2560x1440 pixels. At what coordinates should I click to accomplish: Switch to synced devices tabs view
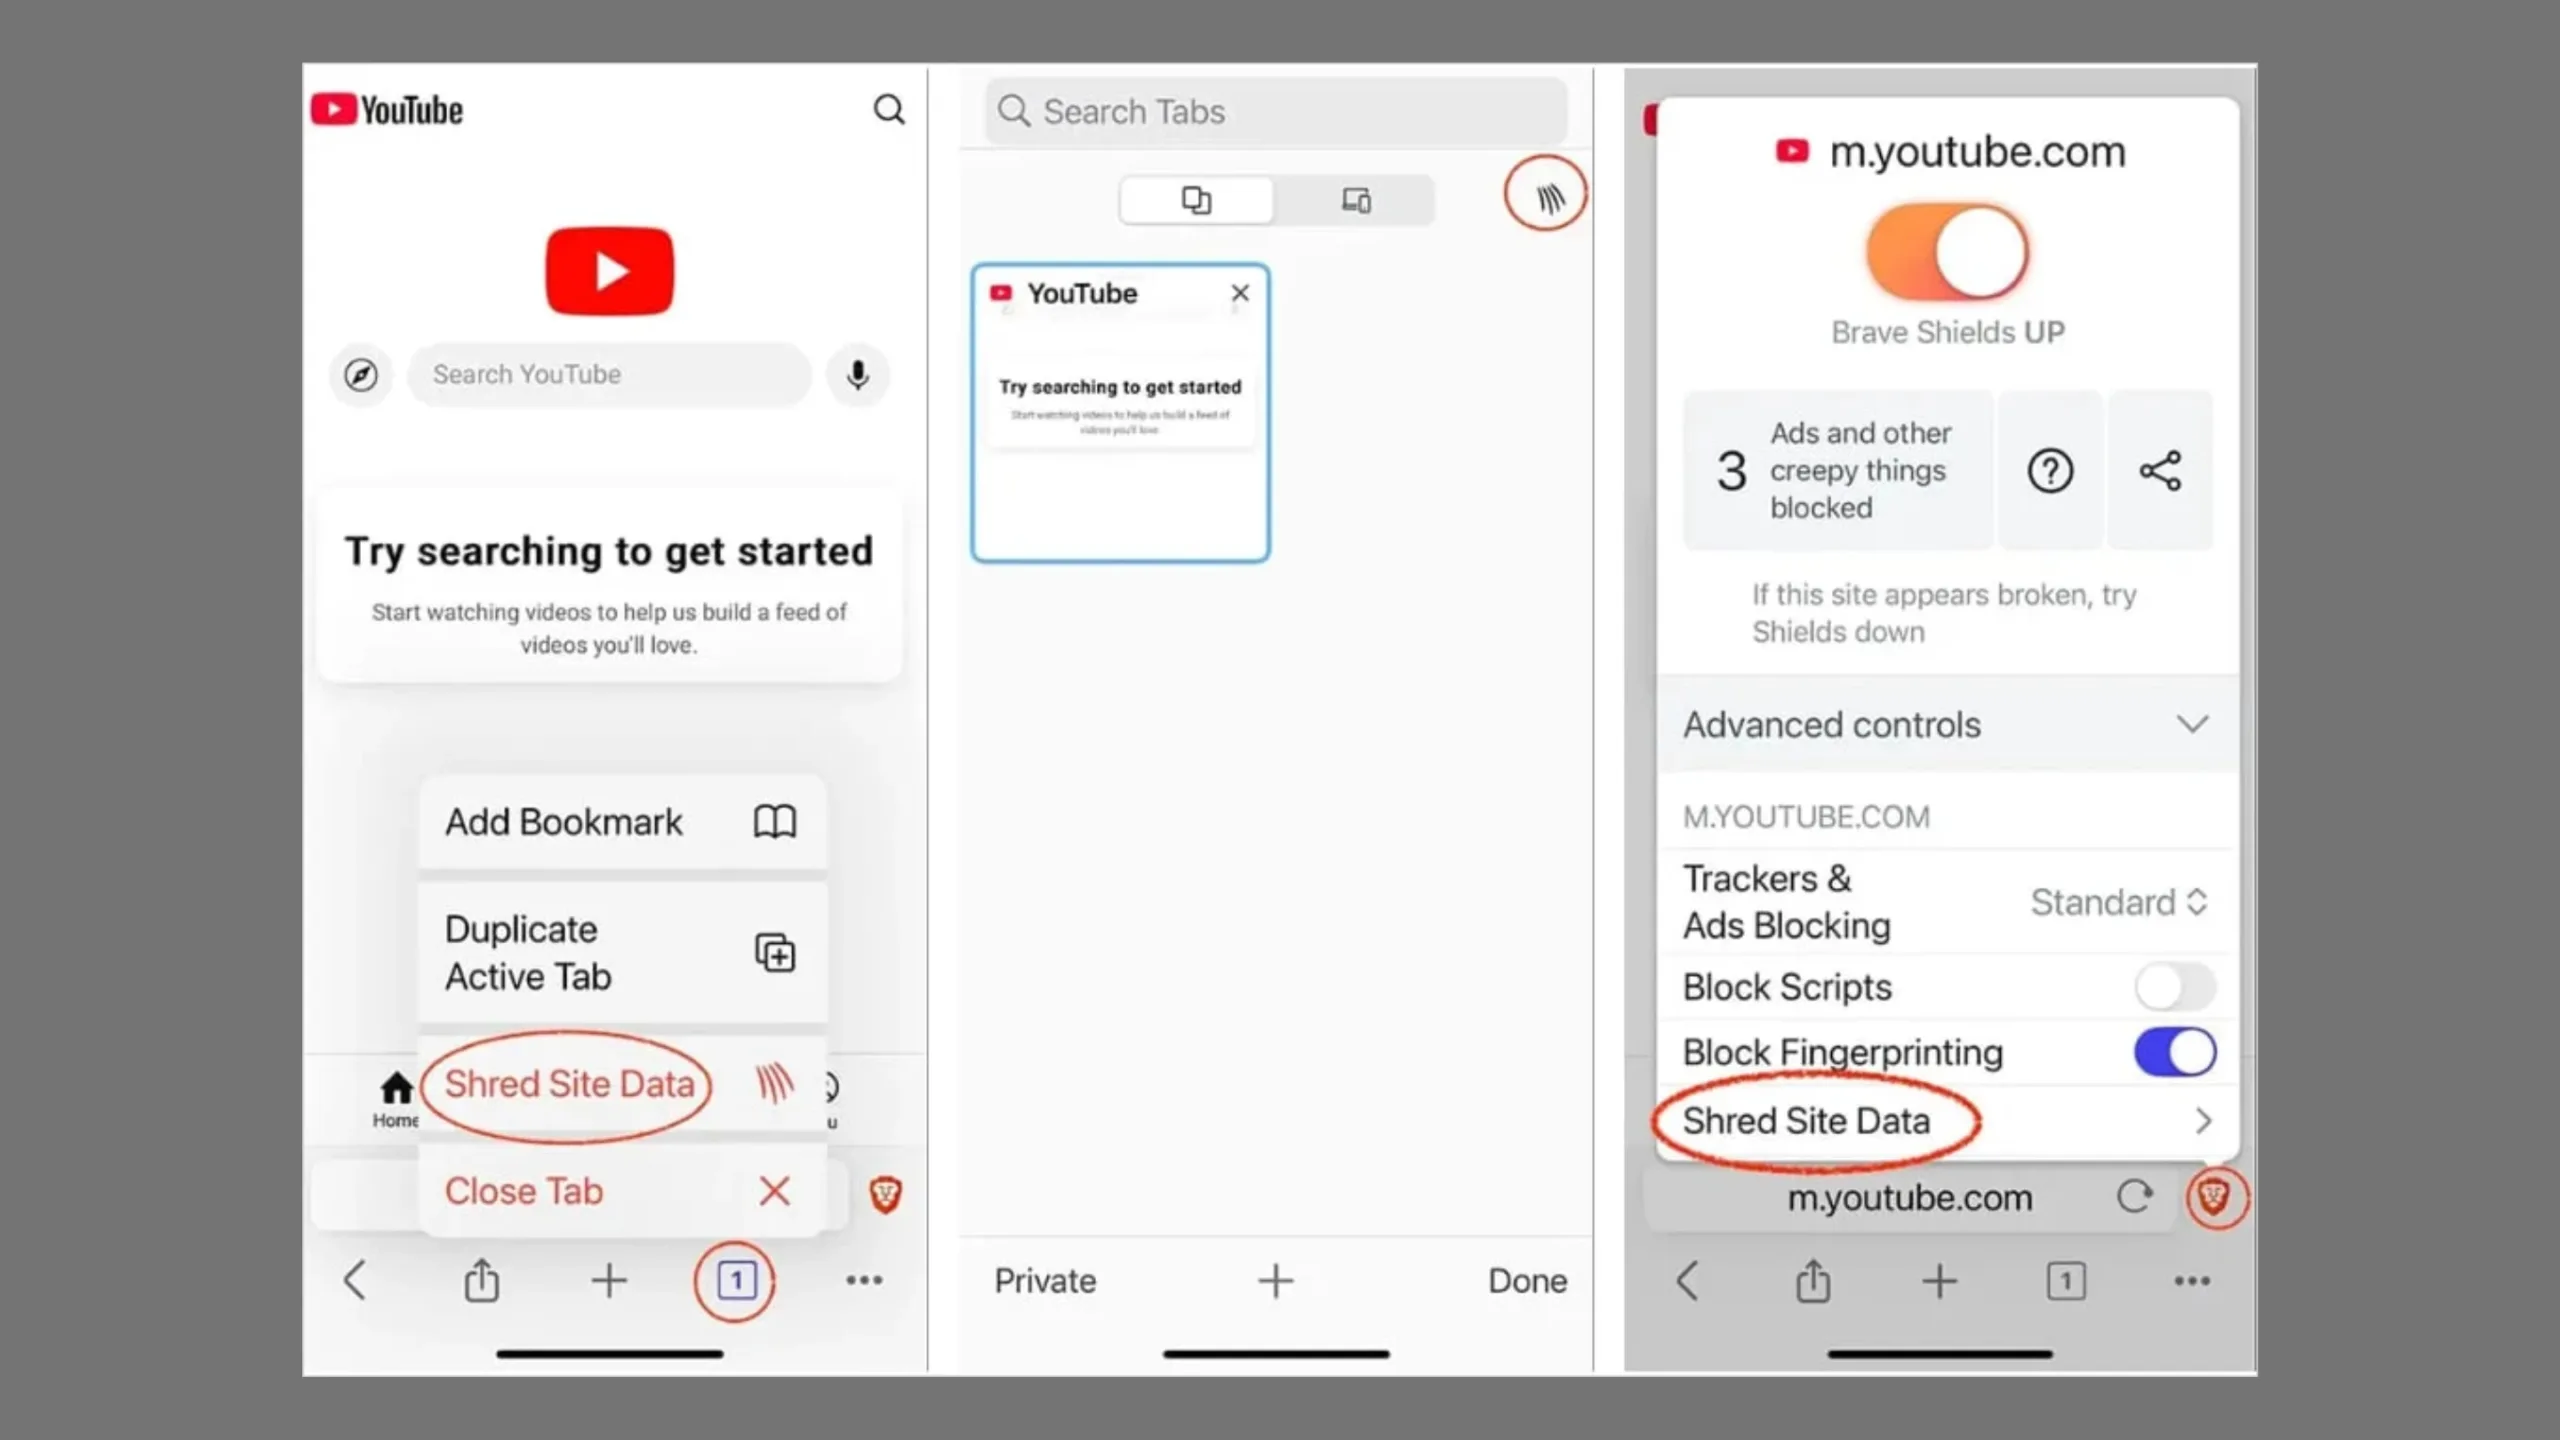pyautogui.click(x=1356, y=200)
